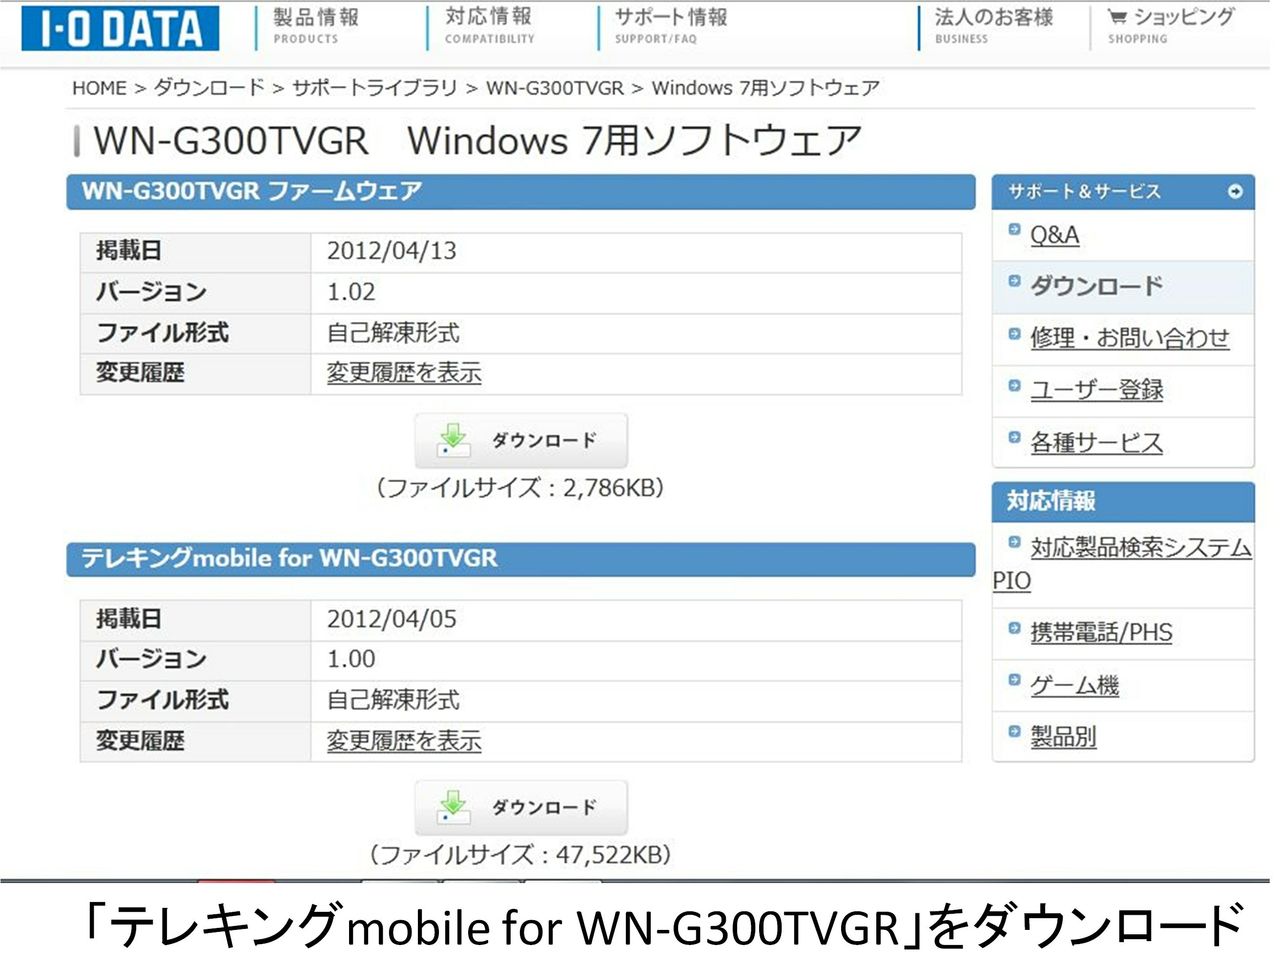Image resolution: width=1280 pixels, height=968 pixels.
Task: Click the サポート＆サービス header arrow icon
Action: (1235, 191)
